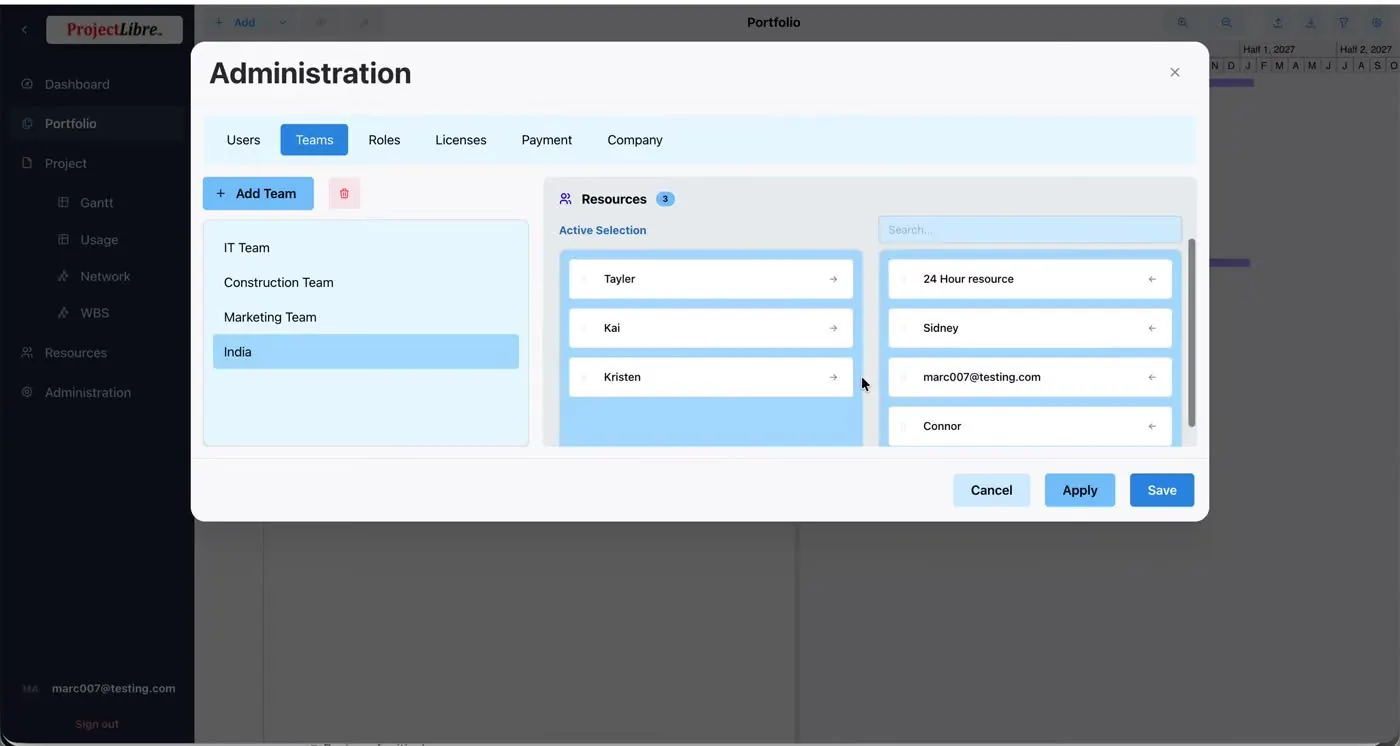1400x746 pixels.
Task: Add Connor using left arrow icon
Action: (1152, 426)
